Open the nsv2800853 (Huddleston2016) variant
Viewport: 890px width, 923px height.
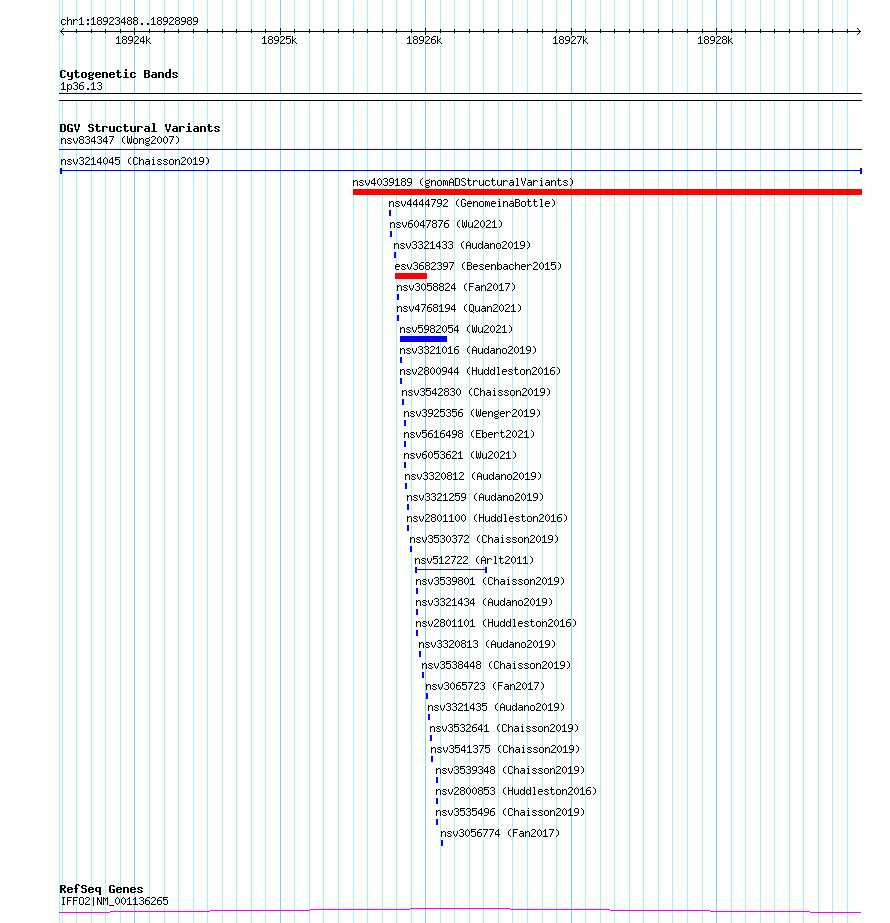(x=516, y=791)
